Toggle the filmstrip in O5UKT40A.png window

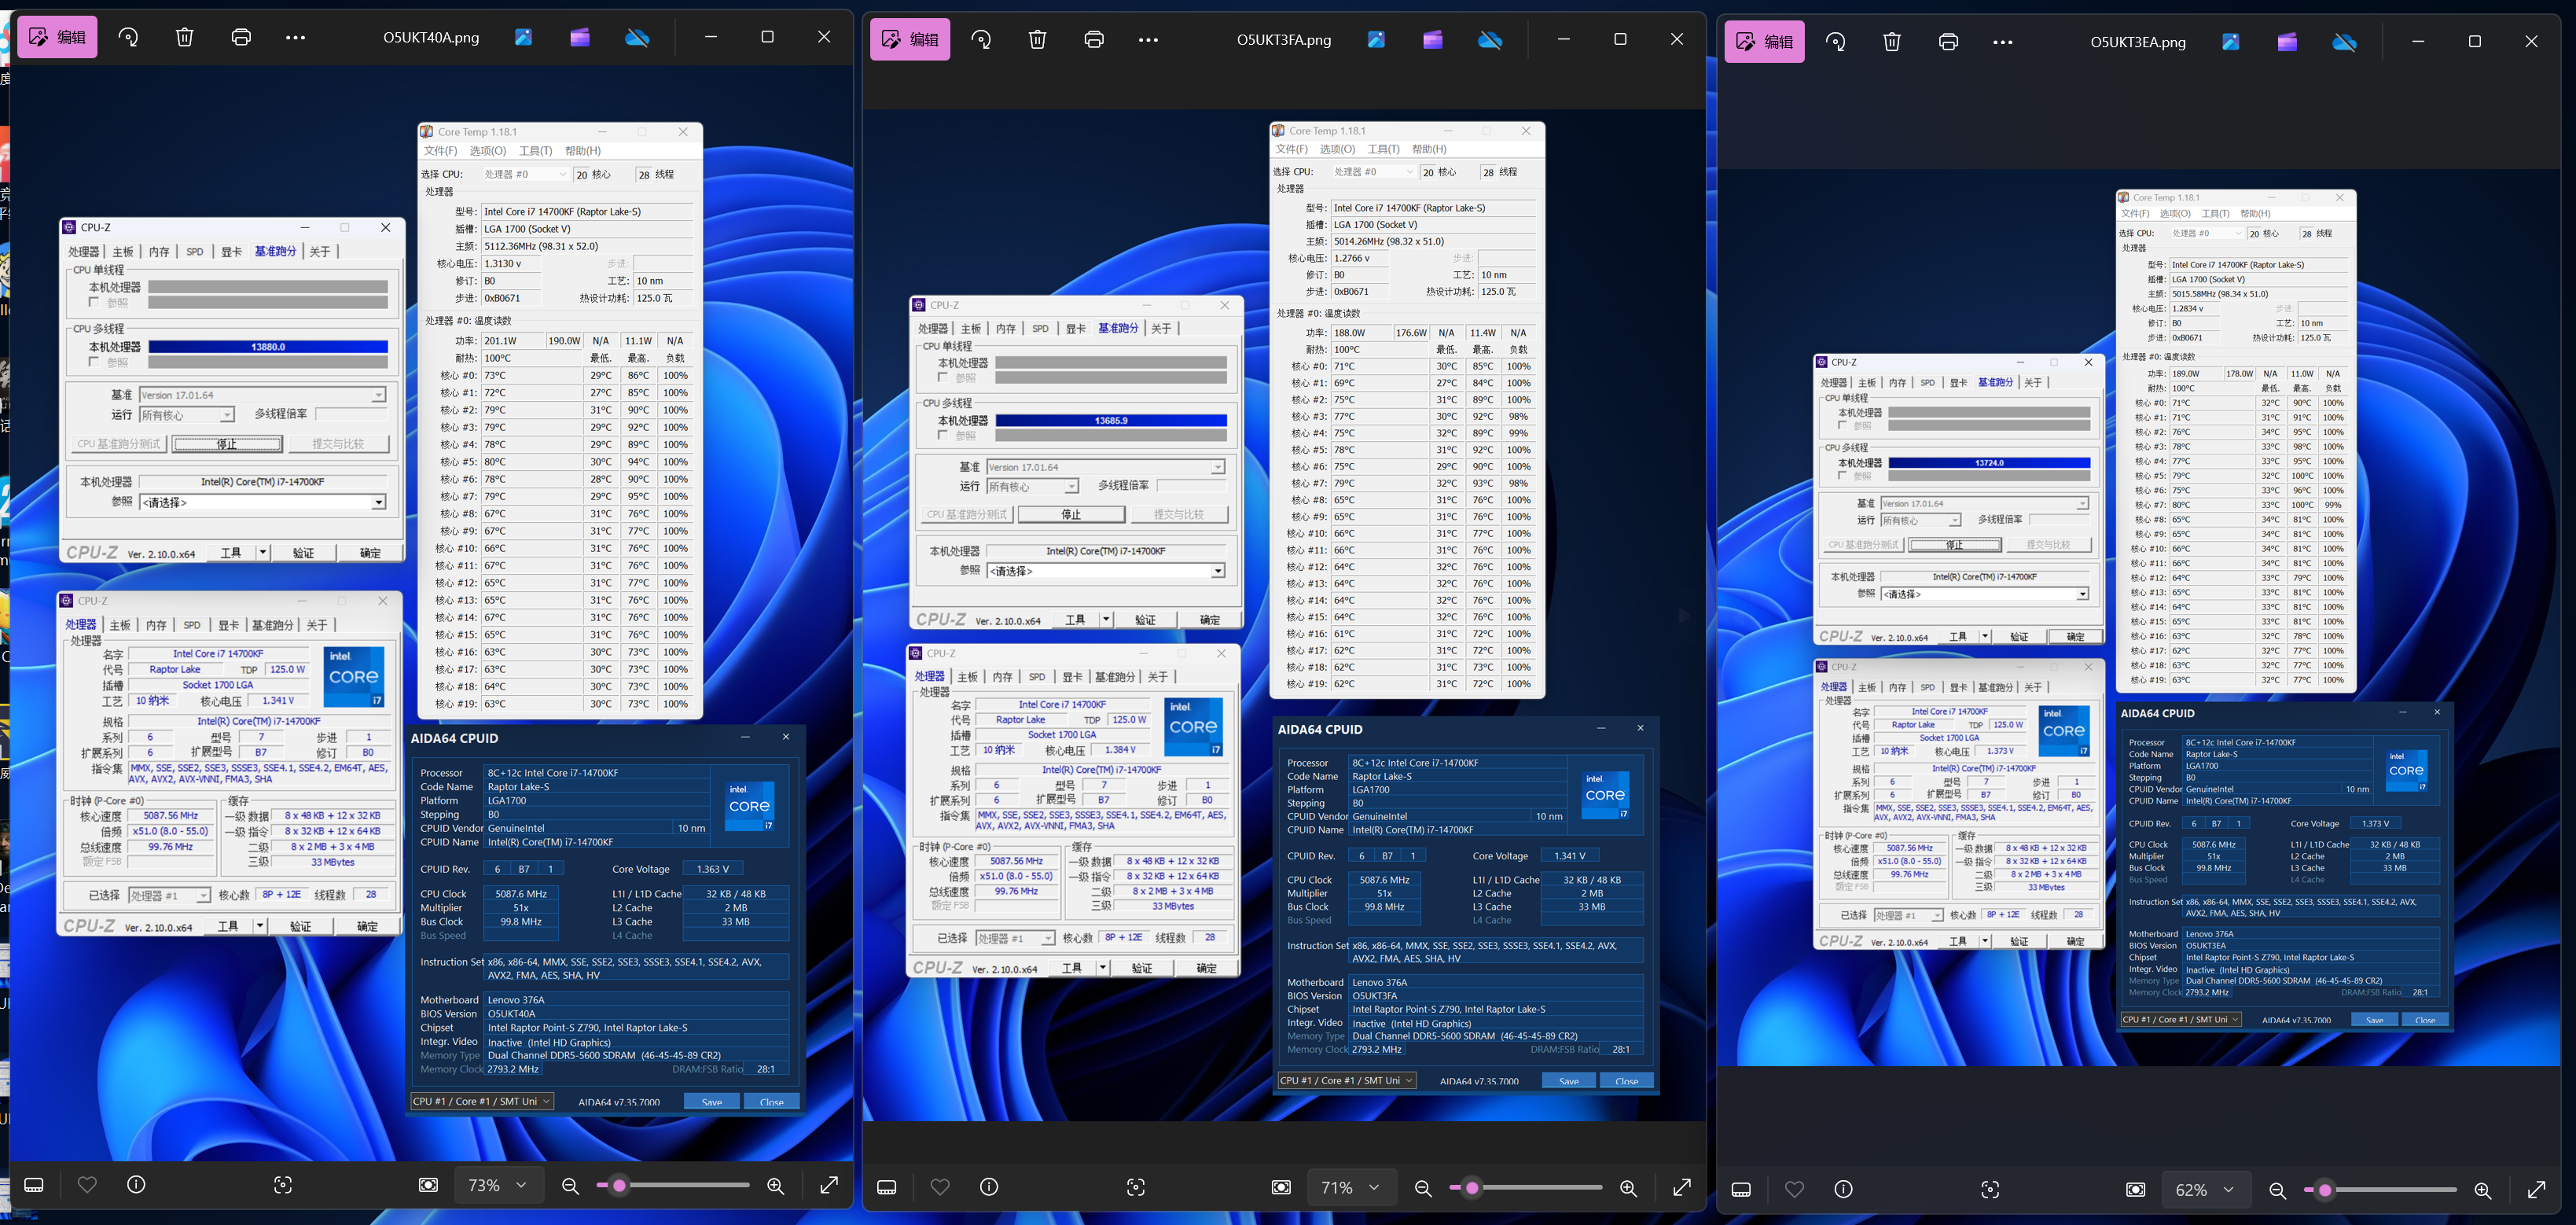pos(34,1185)
